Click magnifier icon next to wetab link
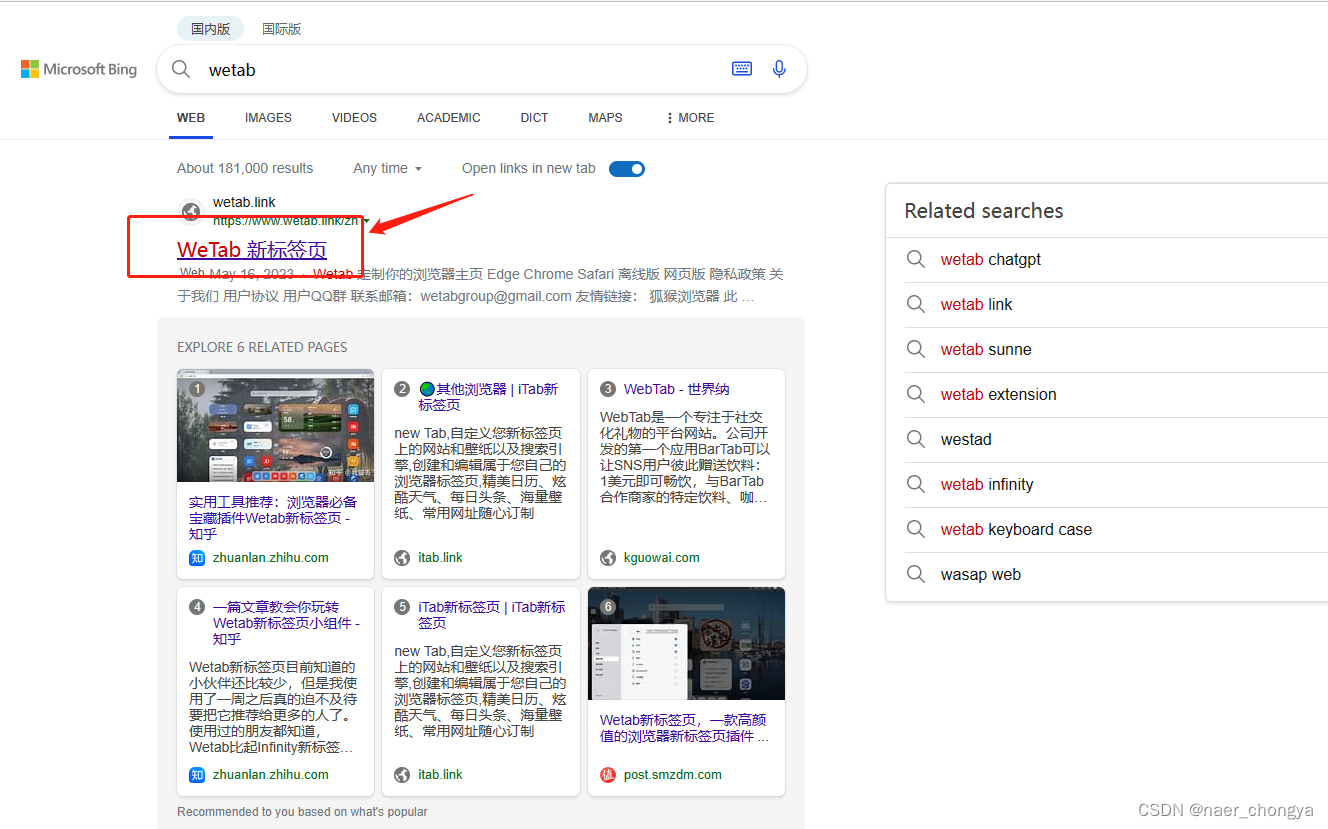Screen dimensions: 1328x829 (915, 304)
